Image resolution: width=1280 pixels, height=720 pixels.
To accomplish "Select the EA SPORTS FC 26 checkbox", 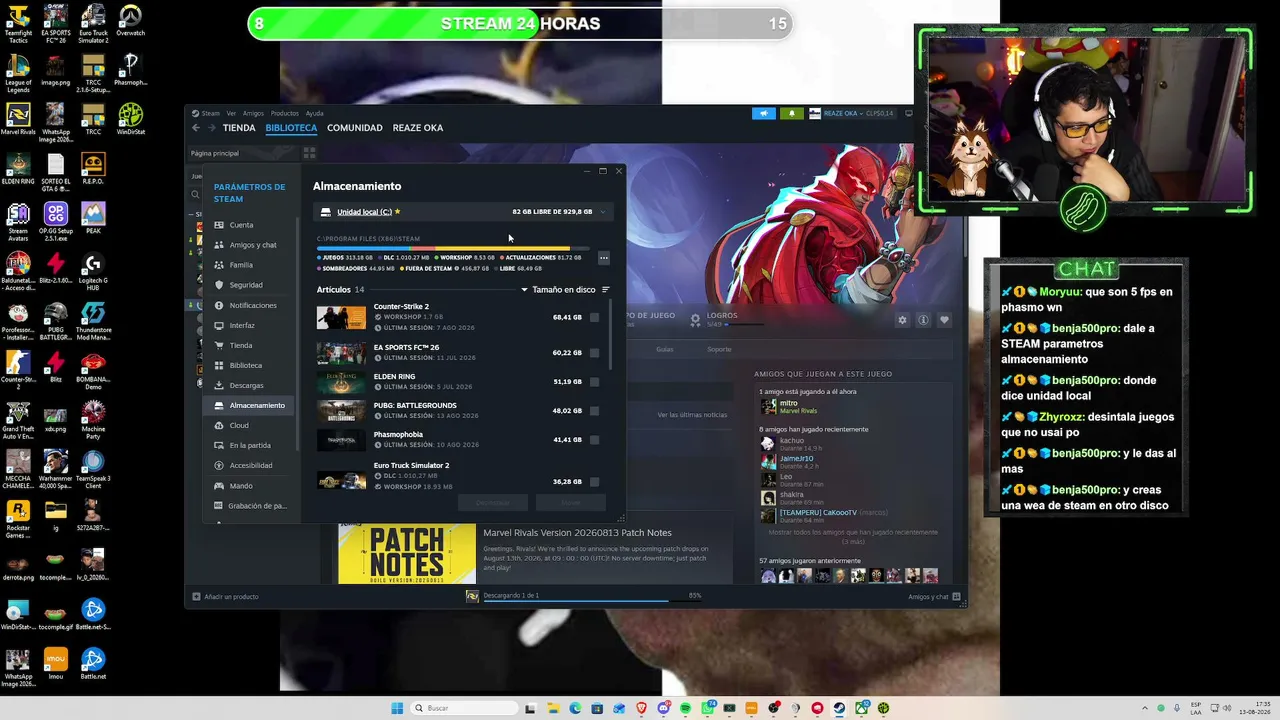I will tap(594, 352).
